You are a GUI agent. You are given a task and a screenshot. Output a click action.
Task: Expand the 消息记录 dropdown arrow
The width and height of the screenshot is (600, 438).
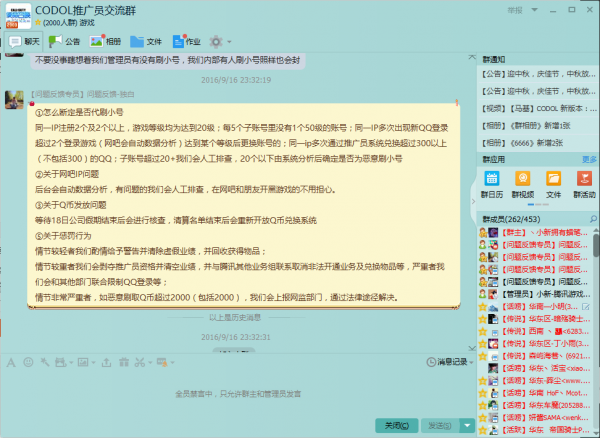pyautogui.click(x=471, y=362)
